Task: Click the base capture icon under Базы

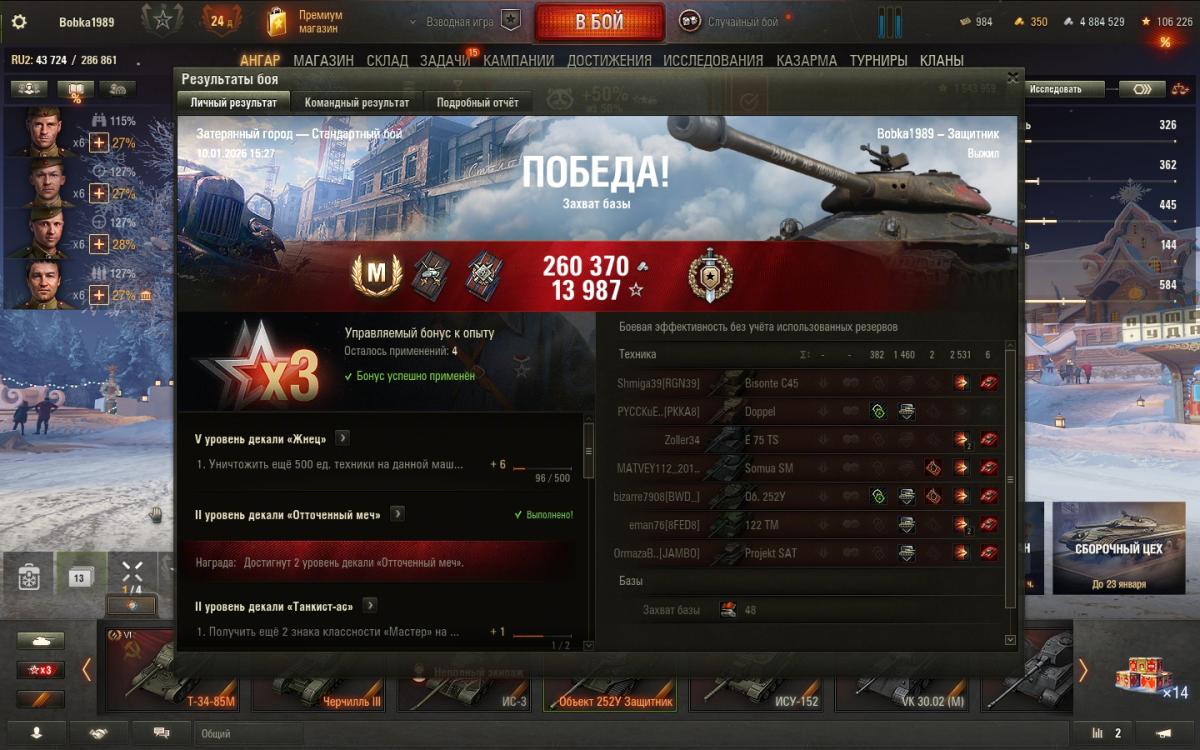Action: point(728,610)
